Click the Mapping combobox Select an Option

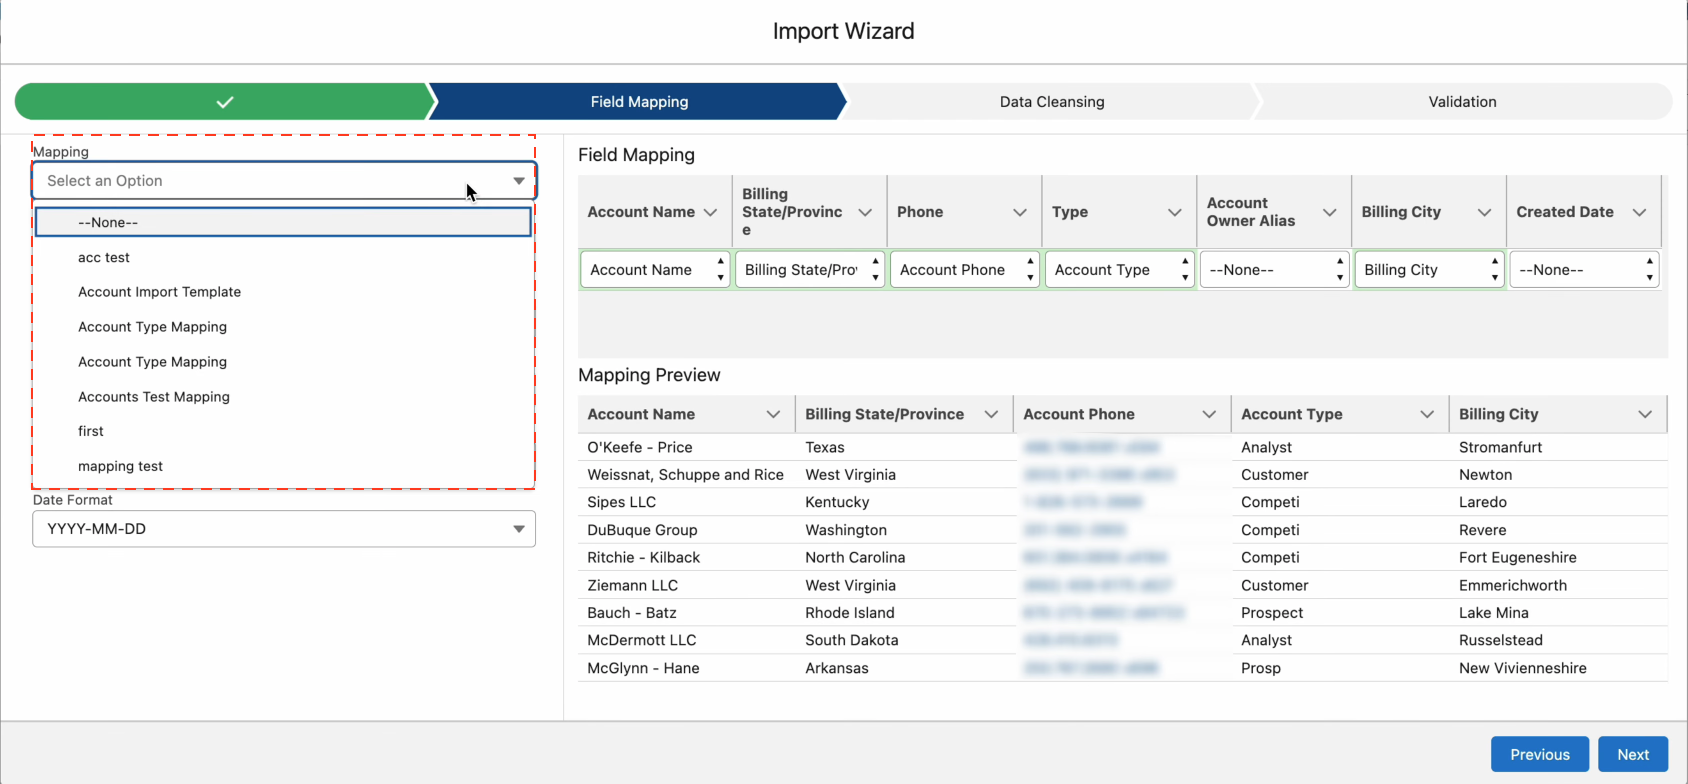(284, 181)
